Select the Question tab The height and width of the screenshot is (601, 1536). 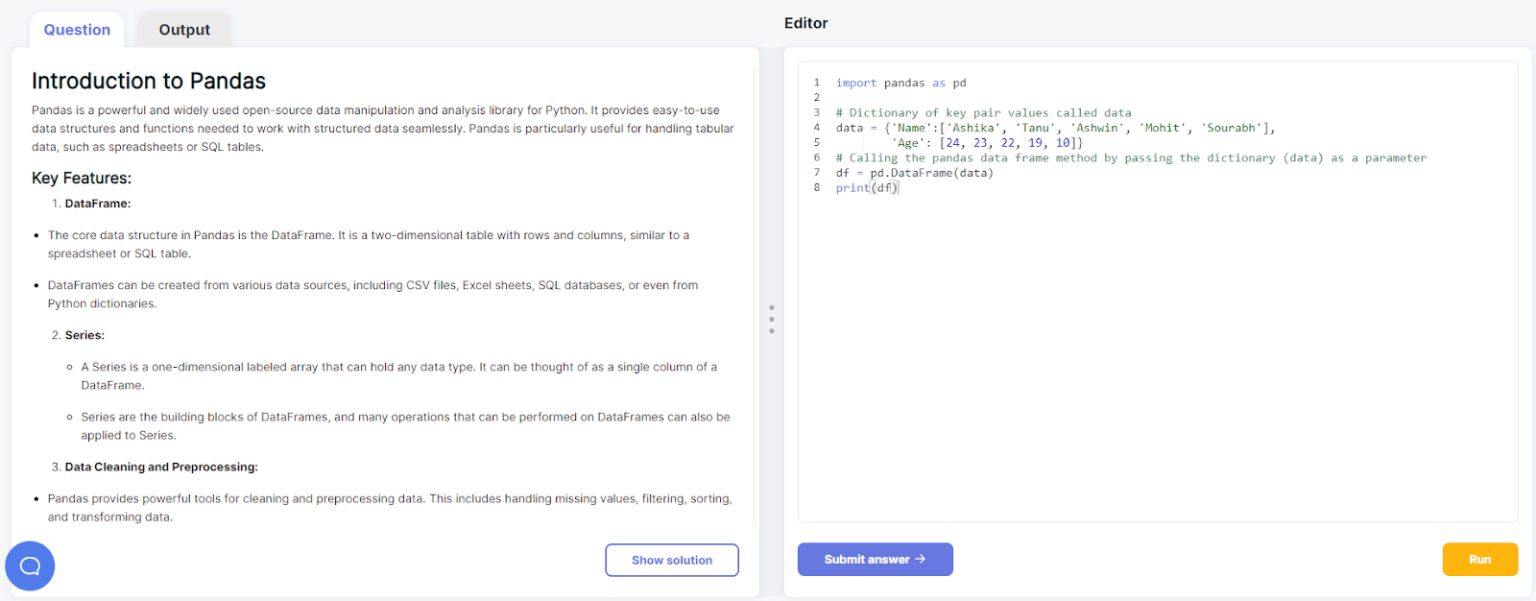76,29
